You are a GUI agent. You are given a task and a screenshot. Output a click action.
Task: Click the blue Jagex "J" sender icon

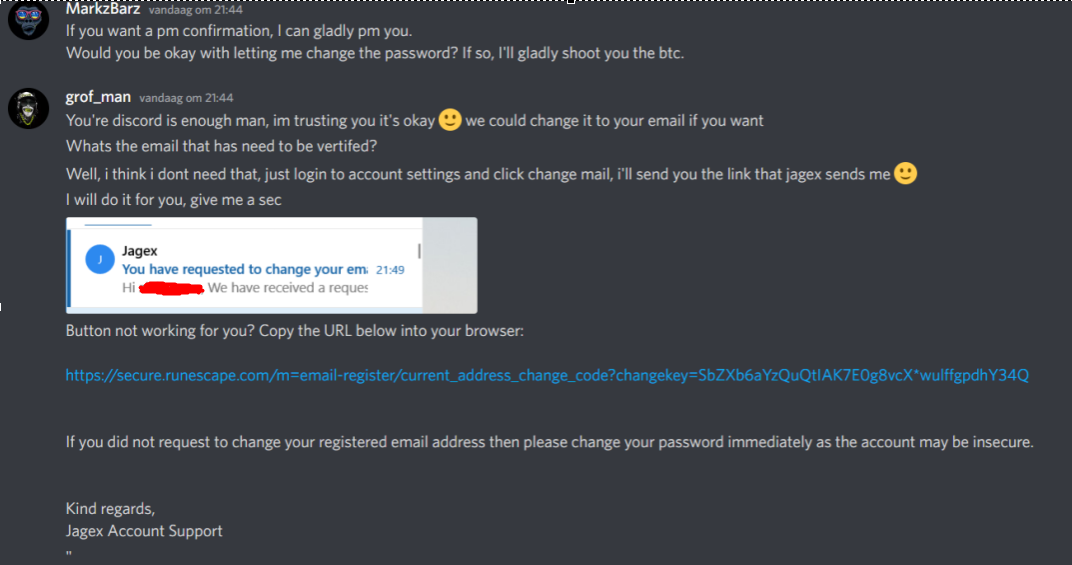(99, 261)
